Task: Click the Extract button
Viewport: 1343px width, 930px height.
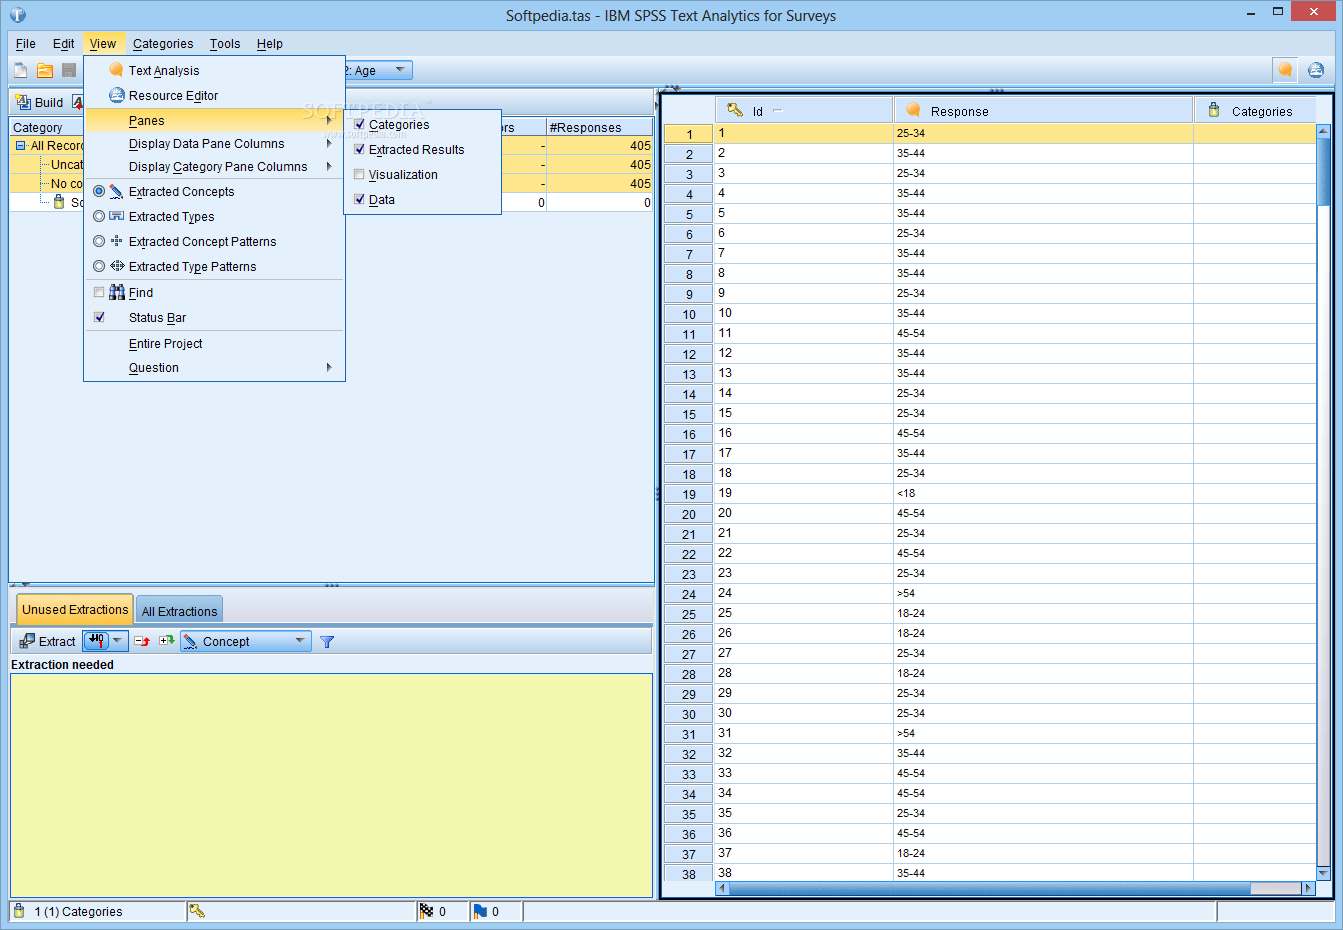Action: (x=47, y=641)
